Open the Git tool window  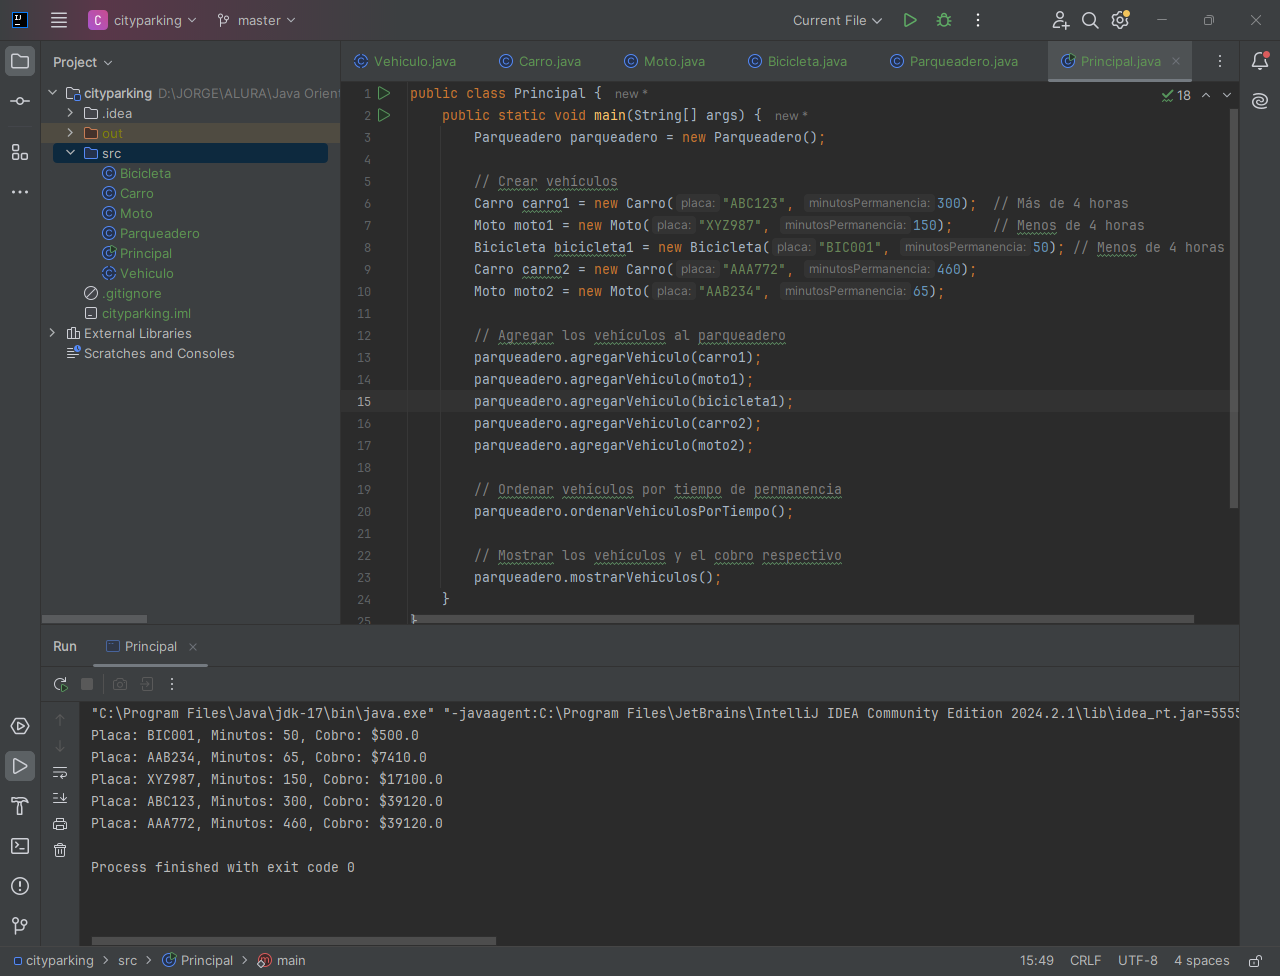coord(20,926)
